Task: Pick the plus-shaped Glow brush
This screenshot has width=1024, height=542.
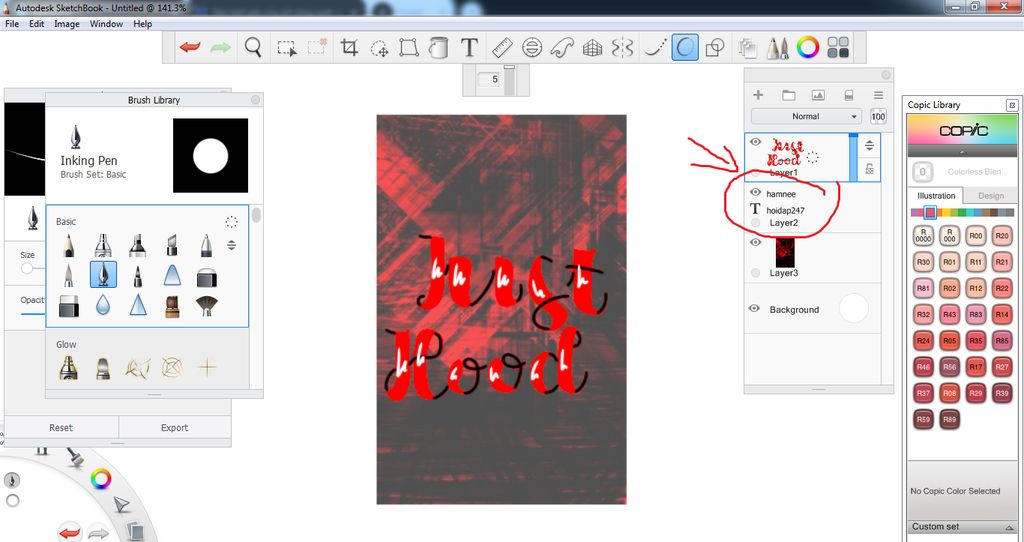Action: tap(206, 368)
